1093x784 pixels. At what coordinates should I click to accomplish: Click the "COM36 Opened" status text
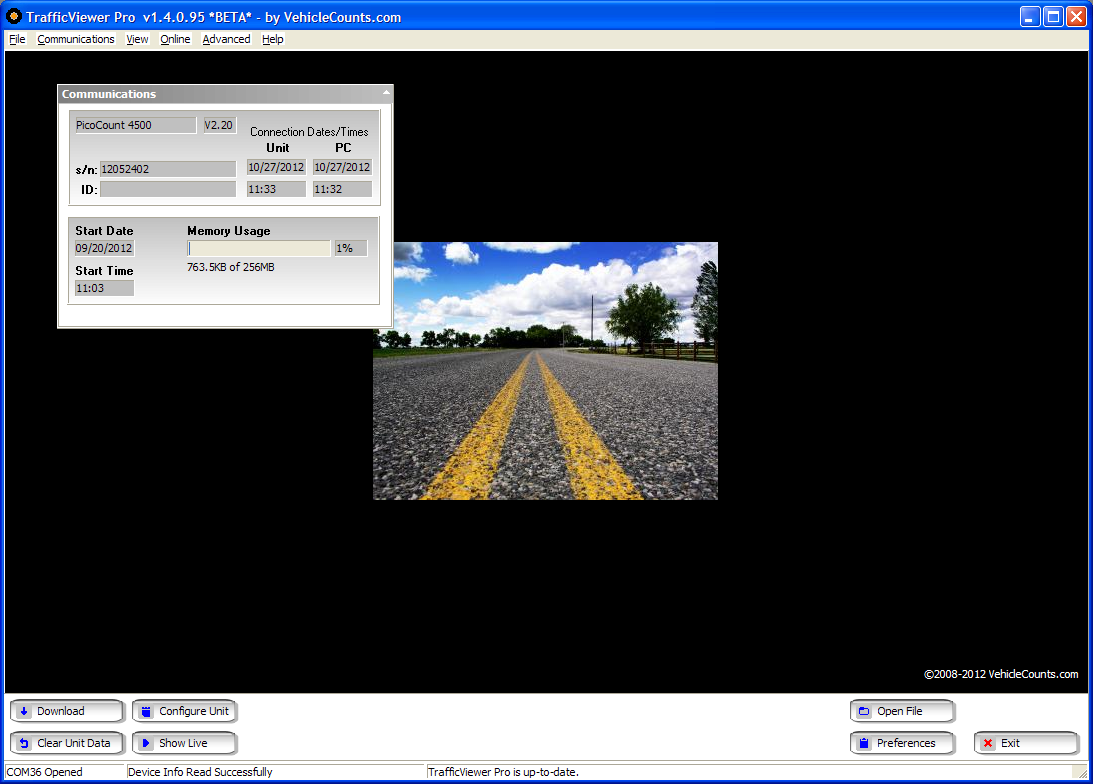tap(45, 772)
